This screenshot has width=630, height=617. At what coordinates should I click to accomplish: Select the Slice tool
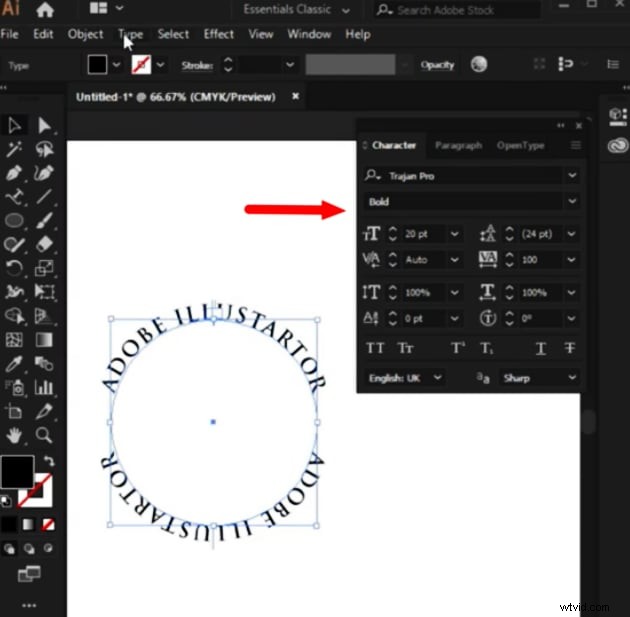coord(44,411)
